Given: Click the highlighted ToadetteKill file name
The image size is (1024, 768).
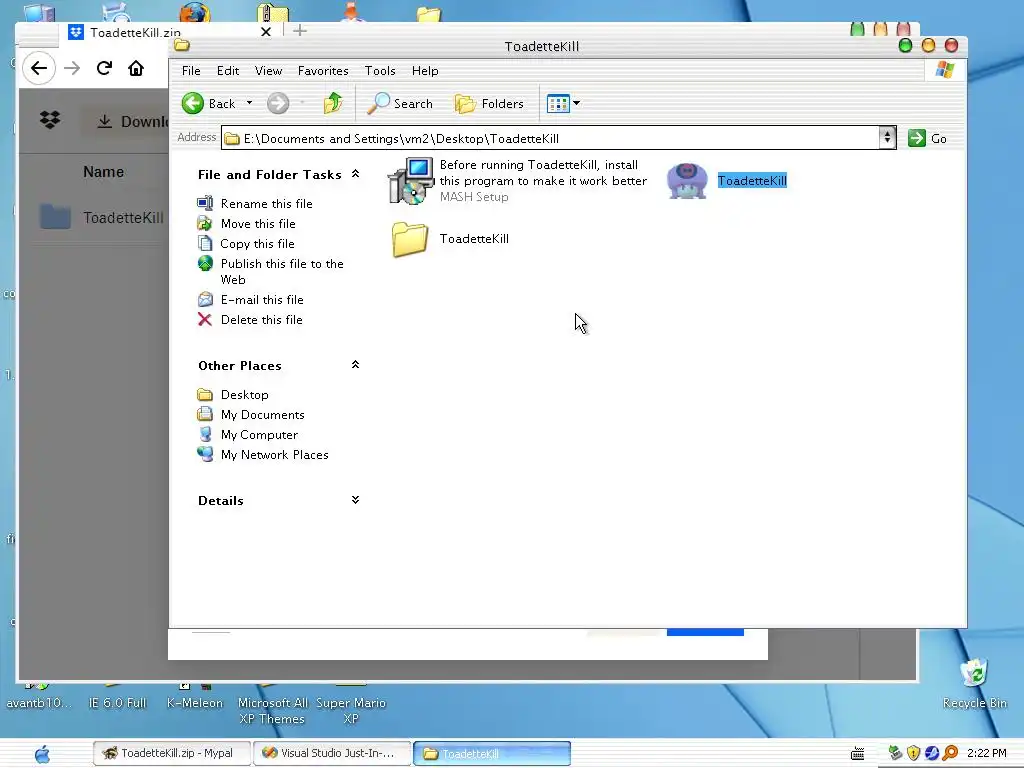Looking at the screenshot, I should 752,181.
